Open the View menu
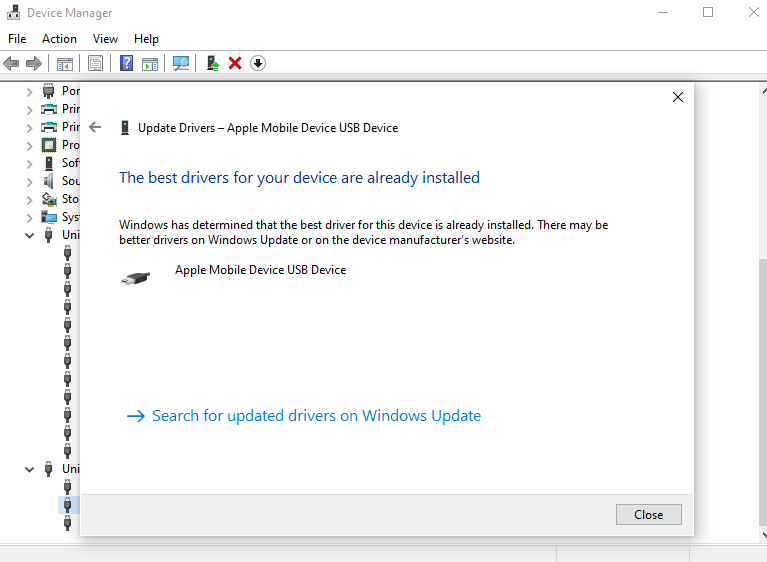The image size is (767, 562). [105, 39]
